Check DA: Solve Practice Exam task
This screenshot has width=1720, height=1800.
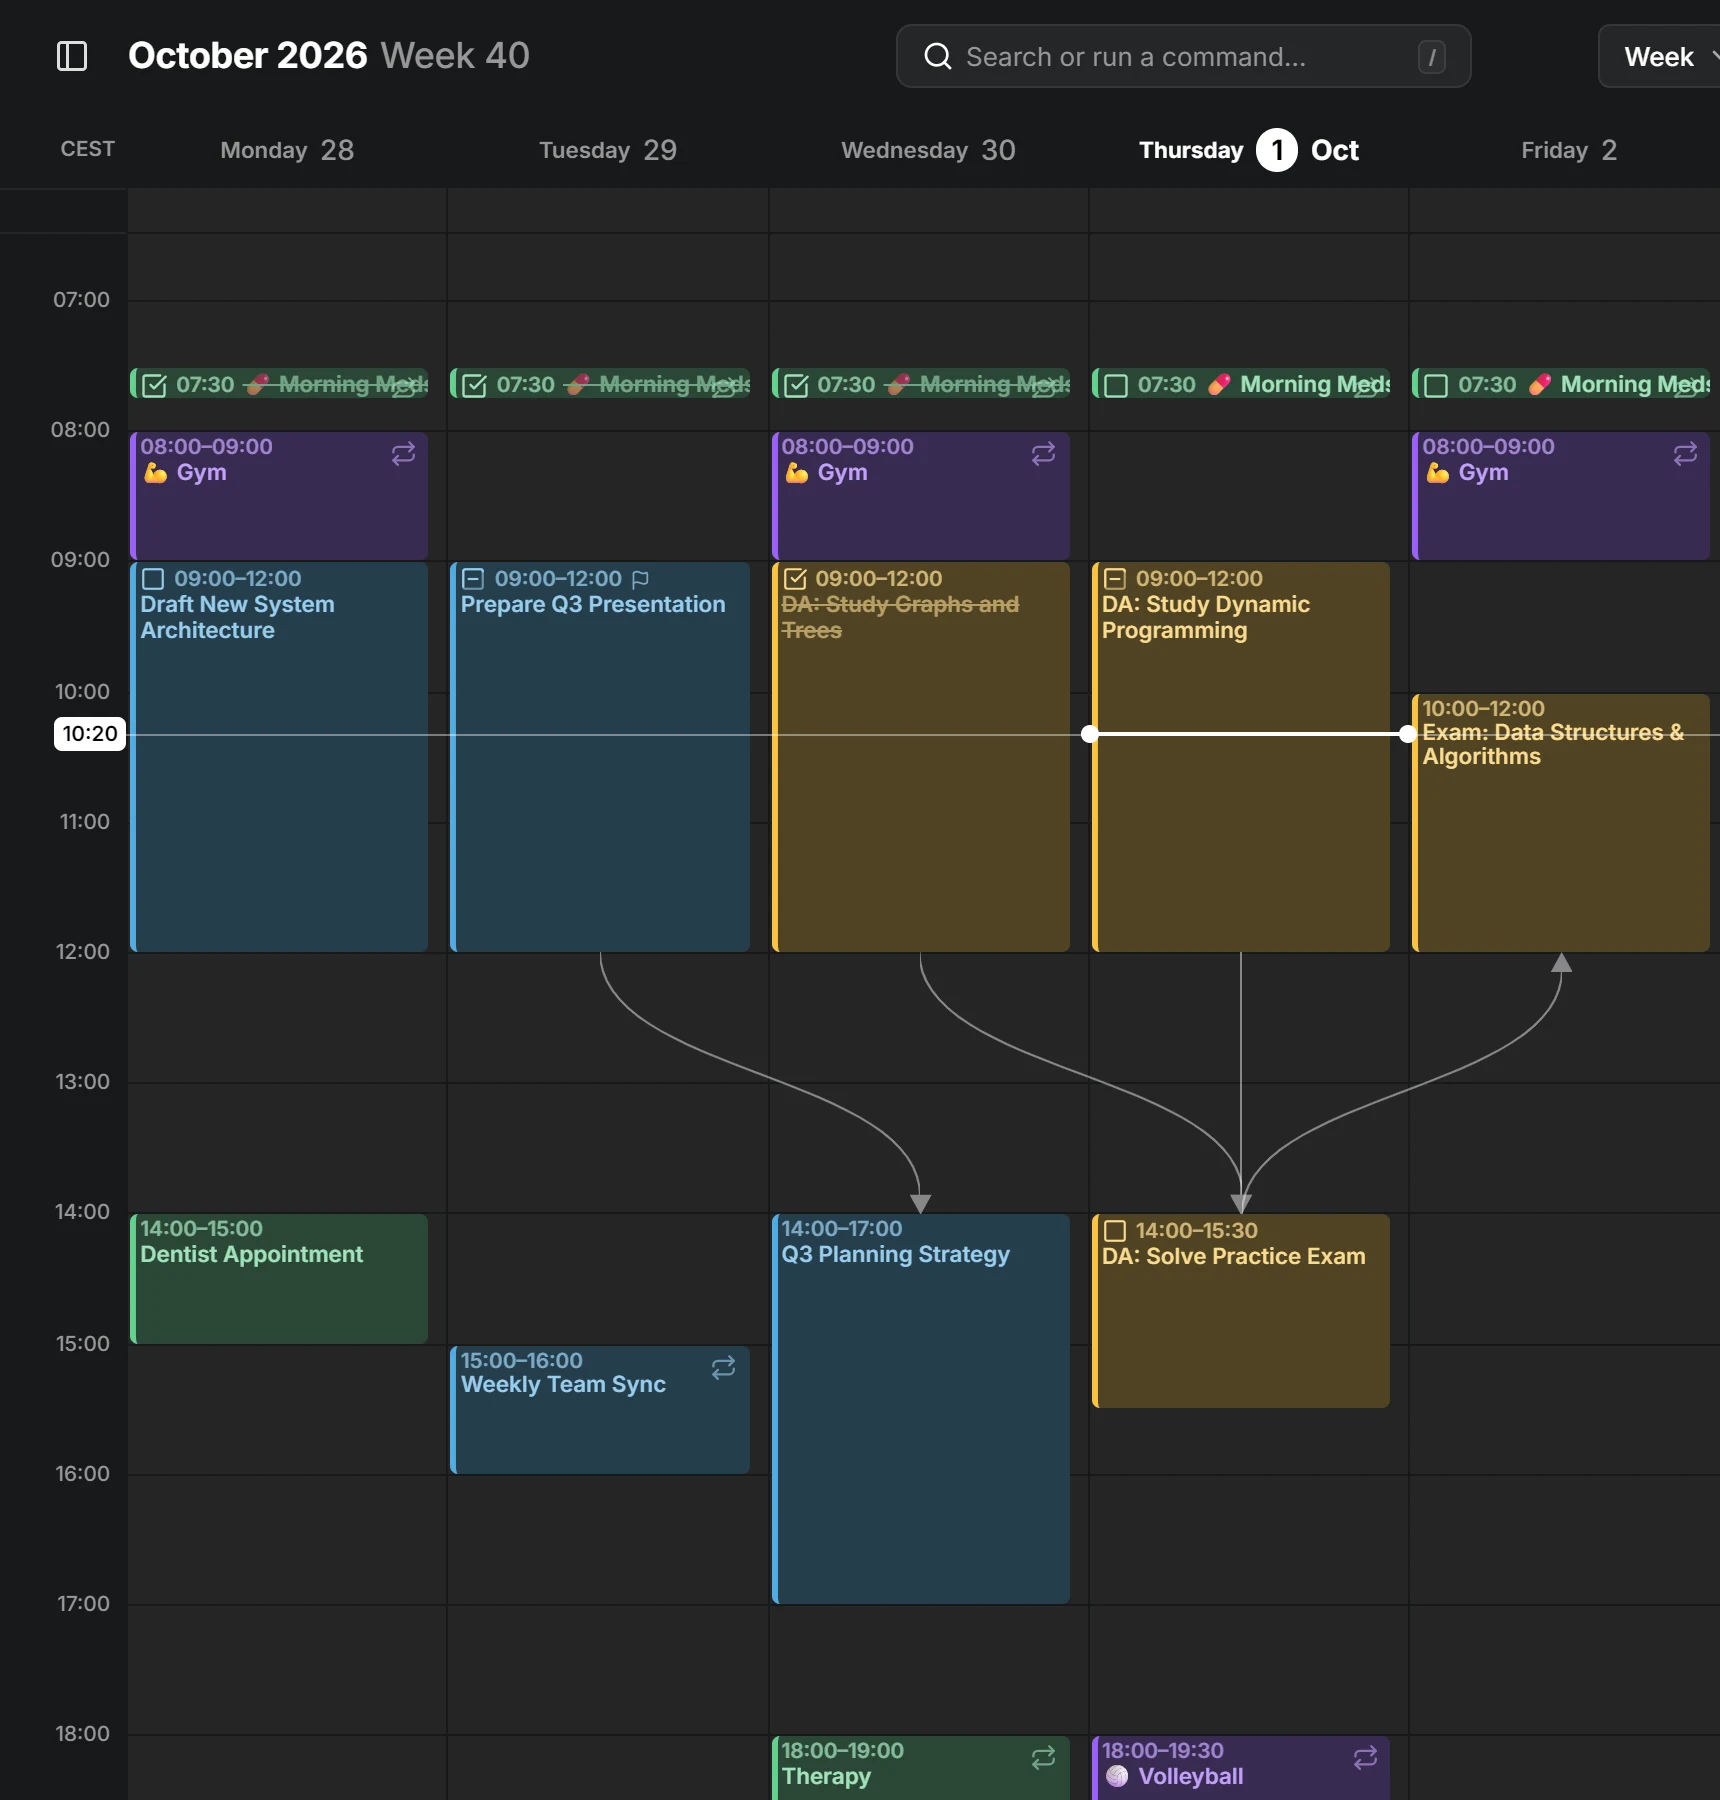point(1115,1231)
